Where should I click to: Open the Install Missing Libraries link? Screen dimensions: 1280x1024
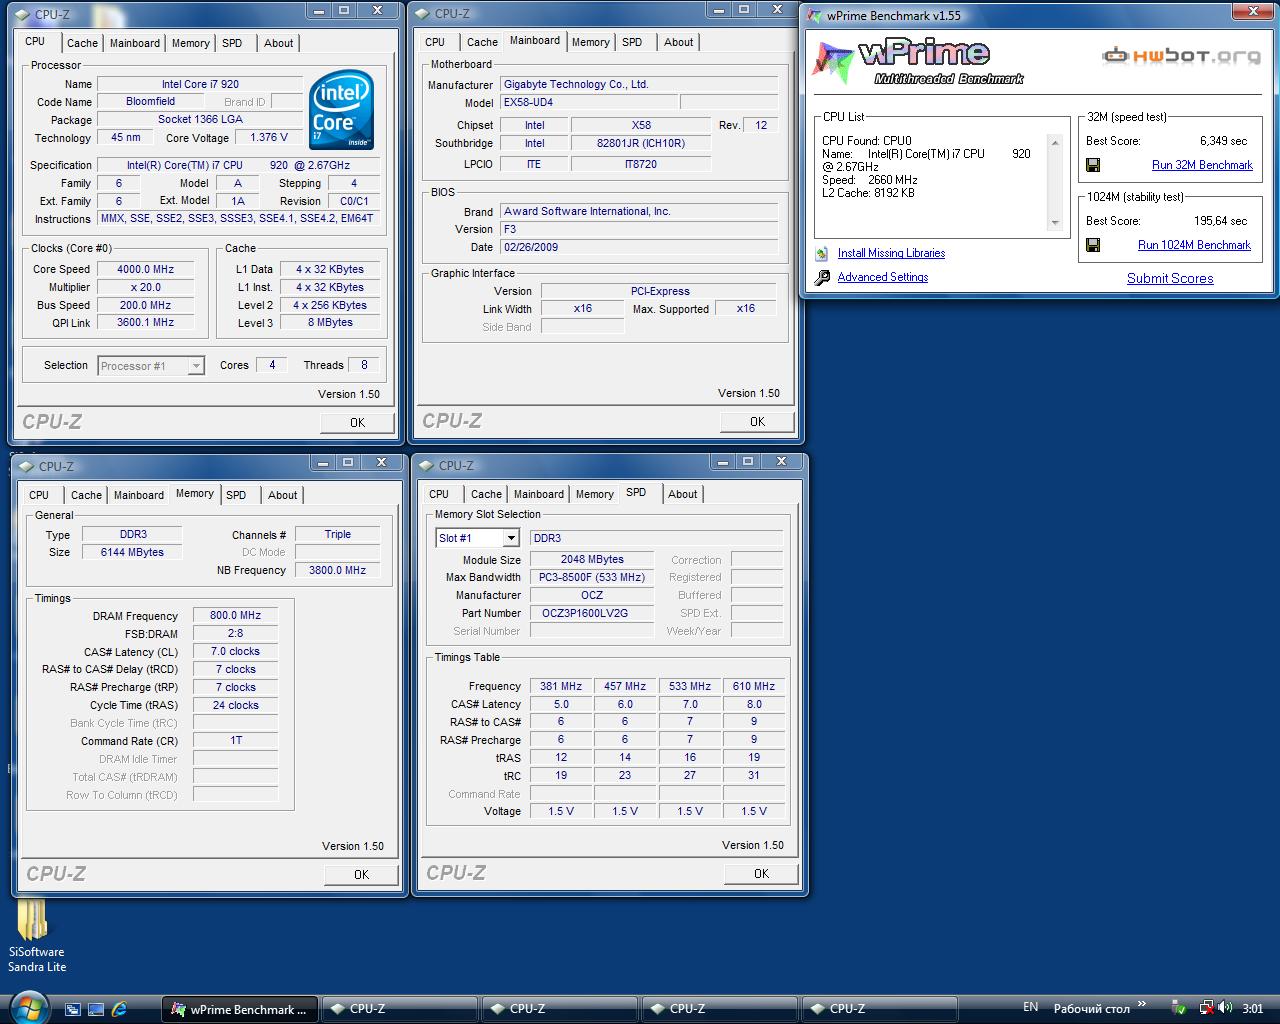[x=891, y=254]
